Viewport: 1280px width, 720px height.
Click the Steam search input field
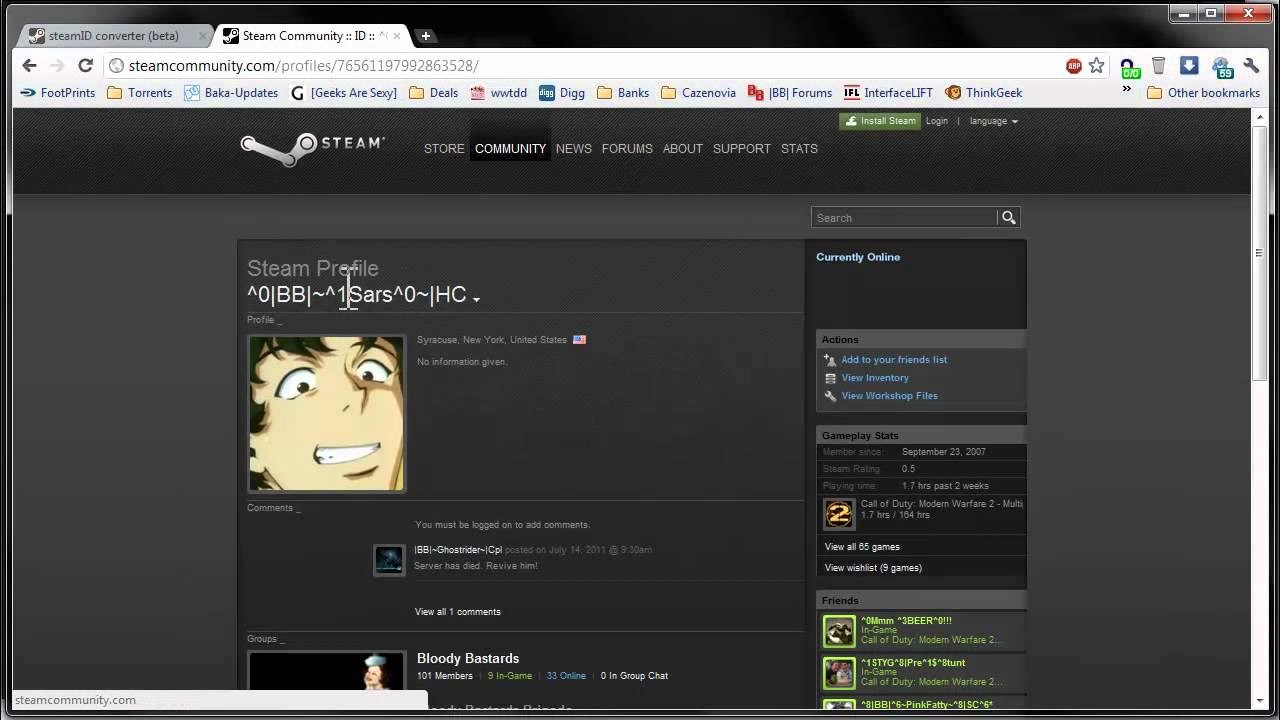click(x=905, y=218)
